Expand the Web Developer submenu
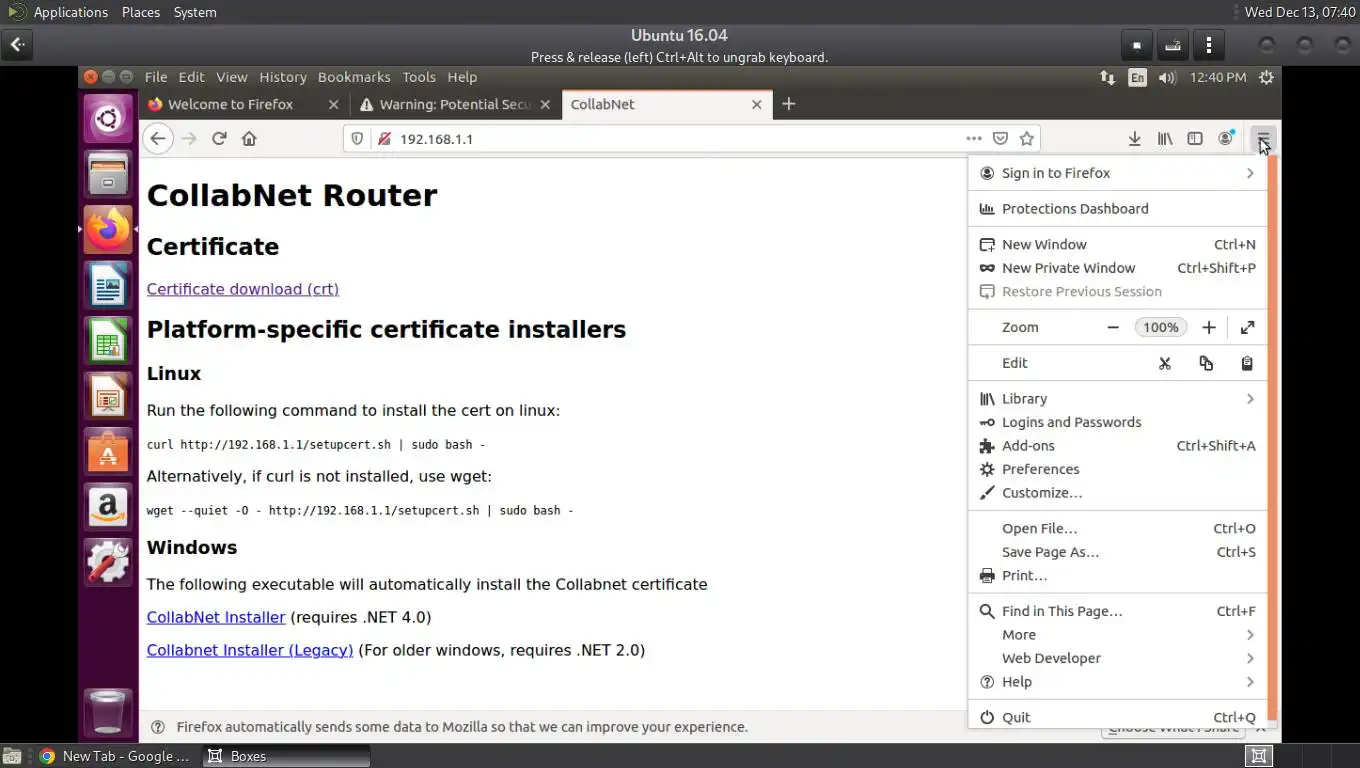Image resolution: width=1360 pixels, height=768 pixels. [x=1117, y=658]
